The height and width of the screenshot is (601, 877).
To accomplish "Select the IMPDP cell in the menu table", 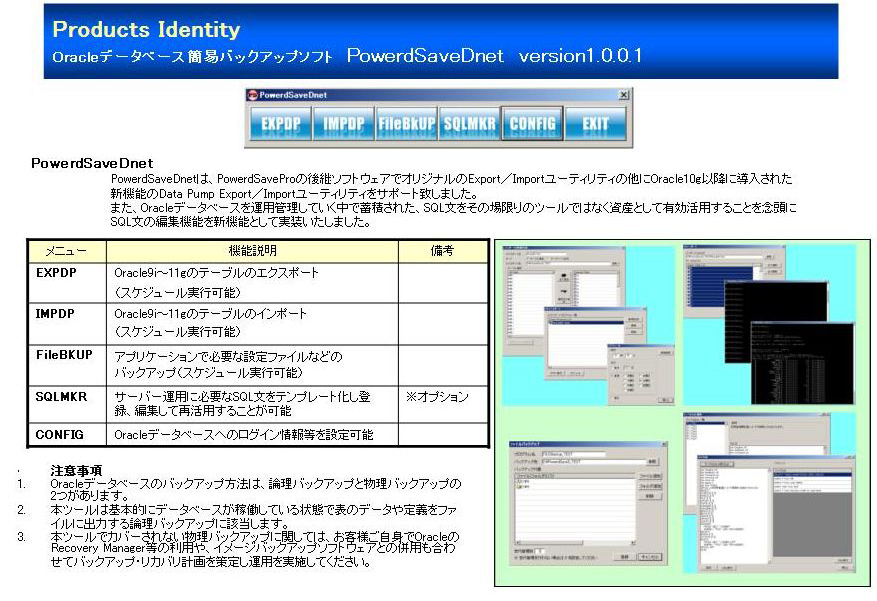I will tap(67, 324).
